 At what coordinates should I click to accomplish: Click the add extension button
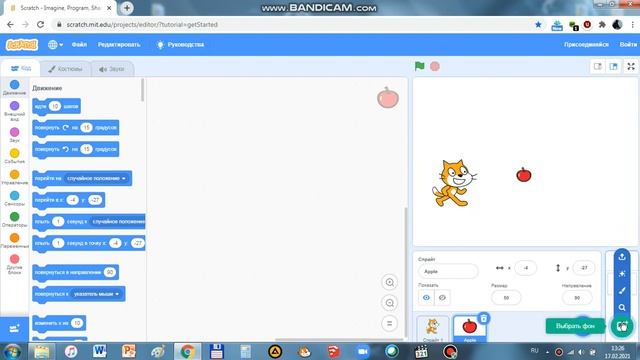pos(14,329)
